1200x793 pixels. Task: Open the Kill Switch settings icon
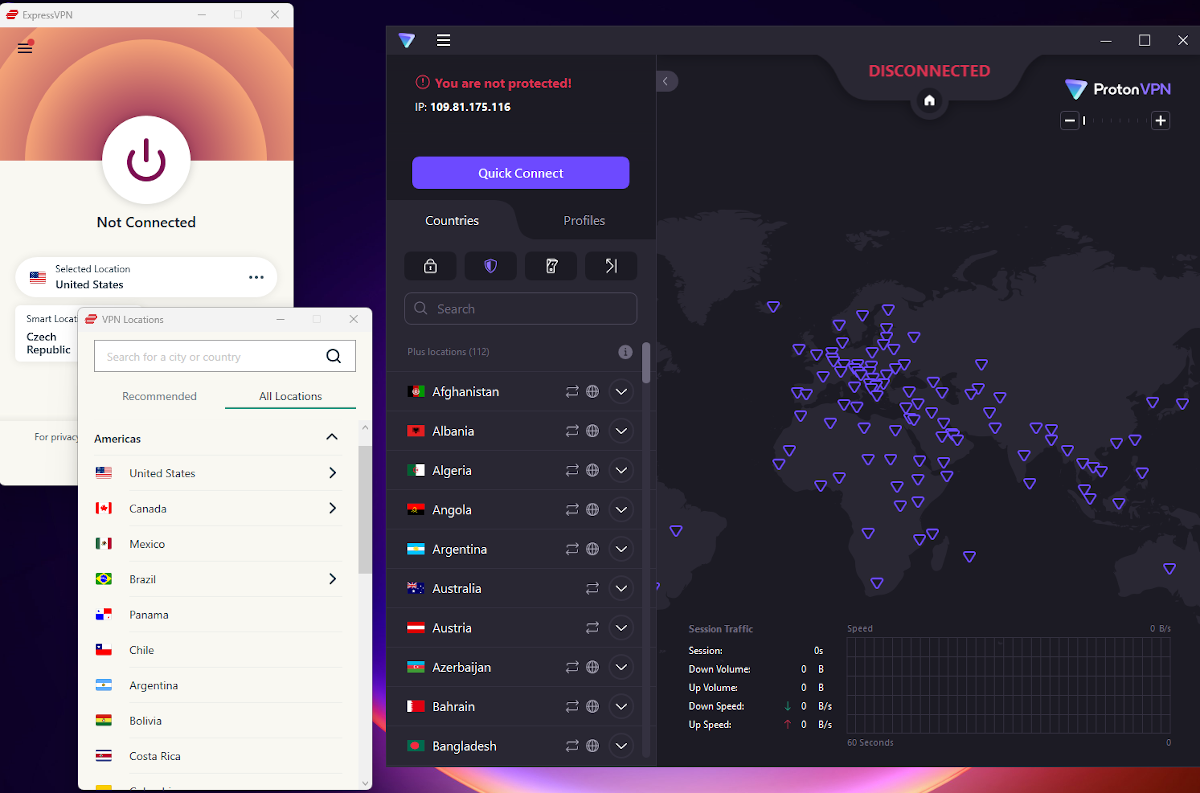pos(551,266)
